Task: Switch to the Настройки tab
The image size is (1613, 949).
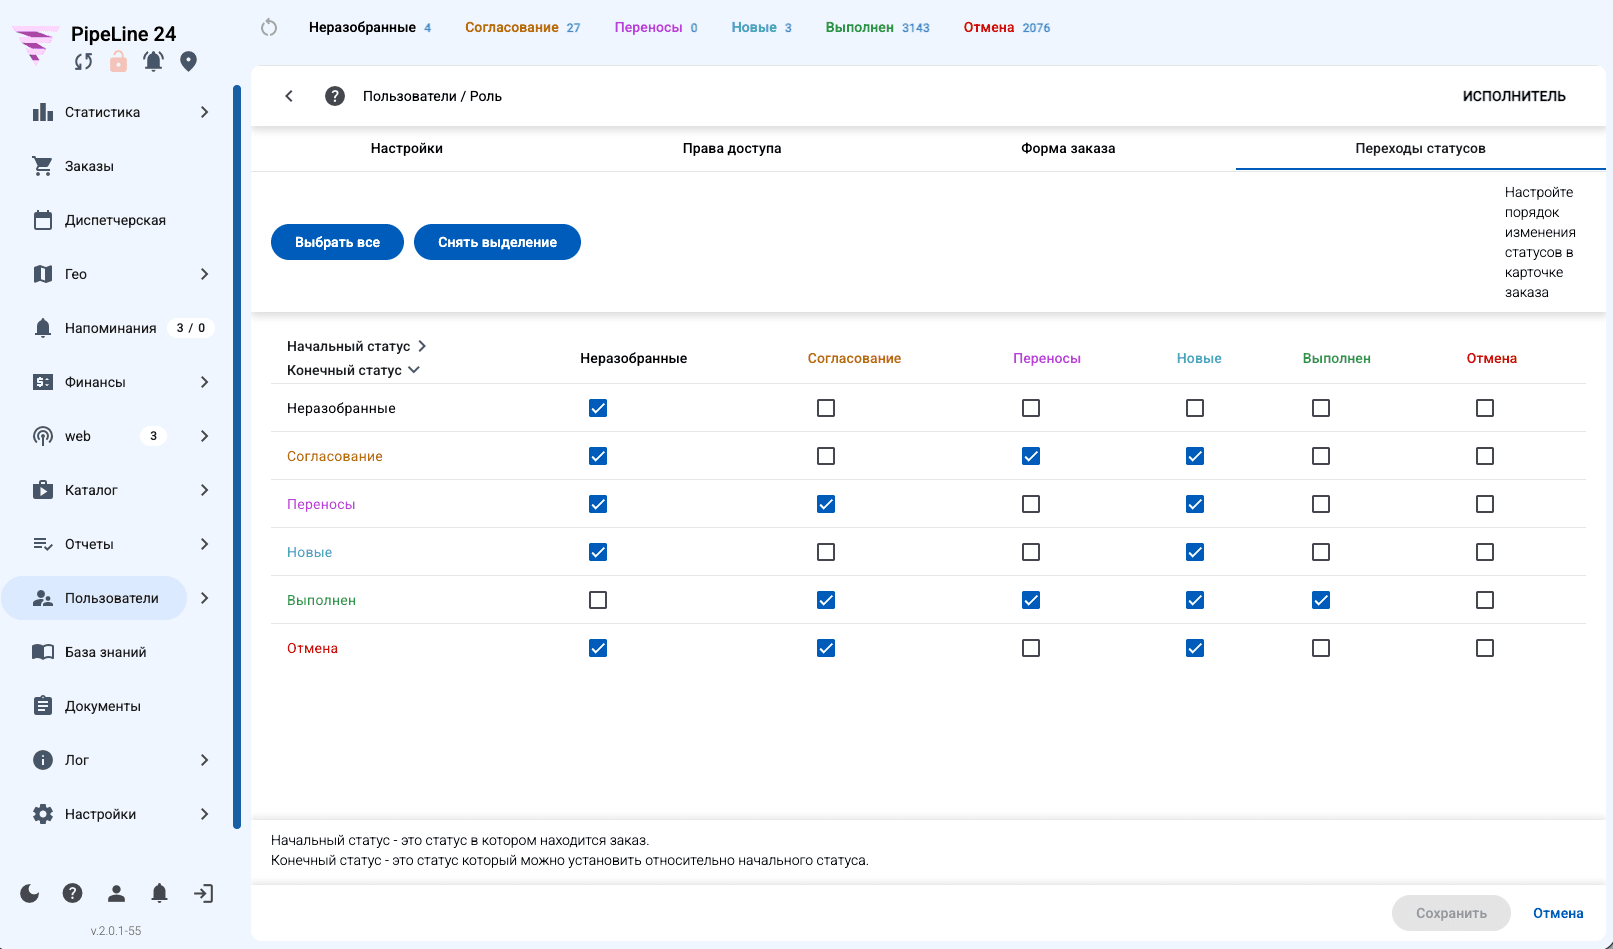Action: (x=407, y=148)
